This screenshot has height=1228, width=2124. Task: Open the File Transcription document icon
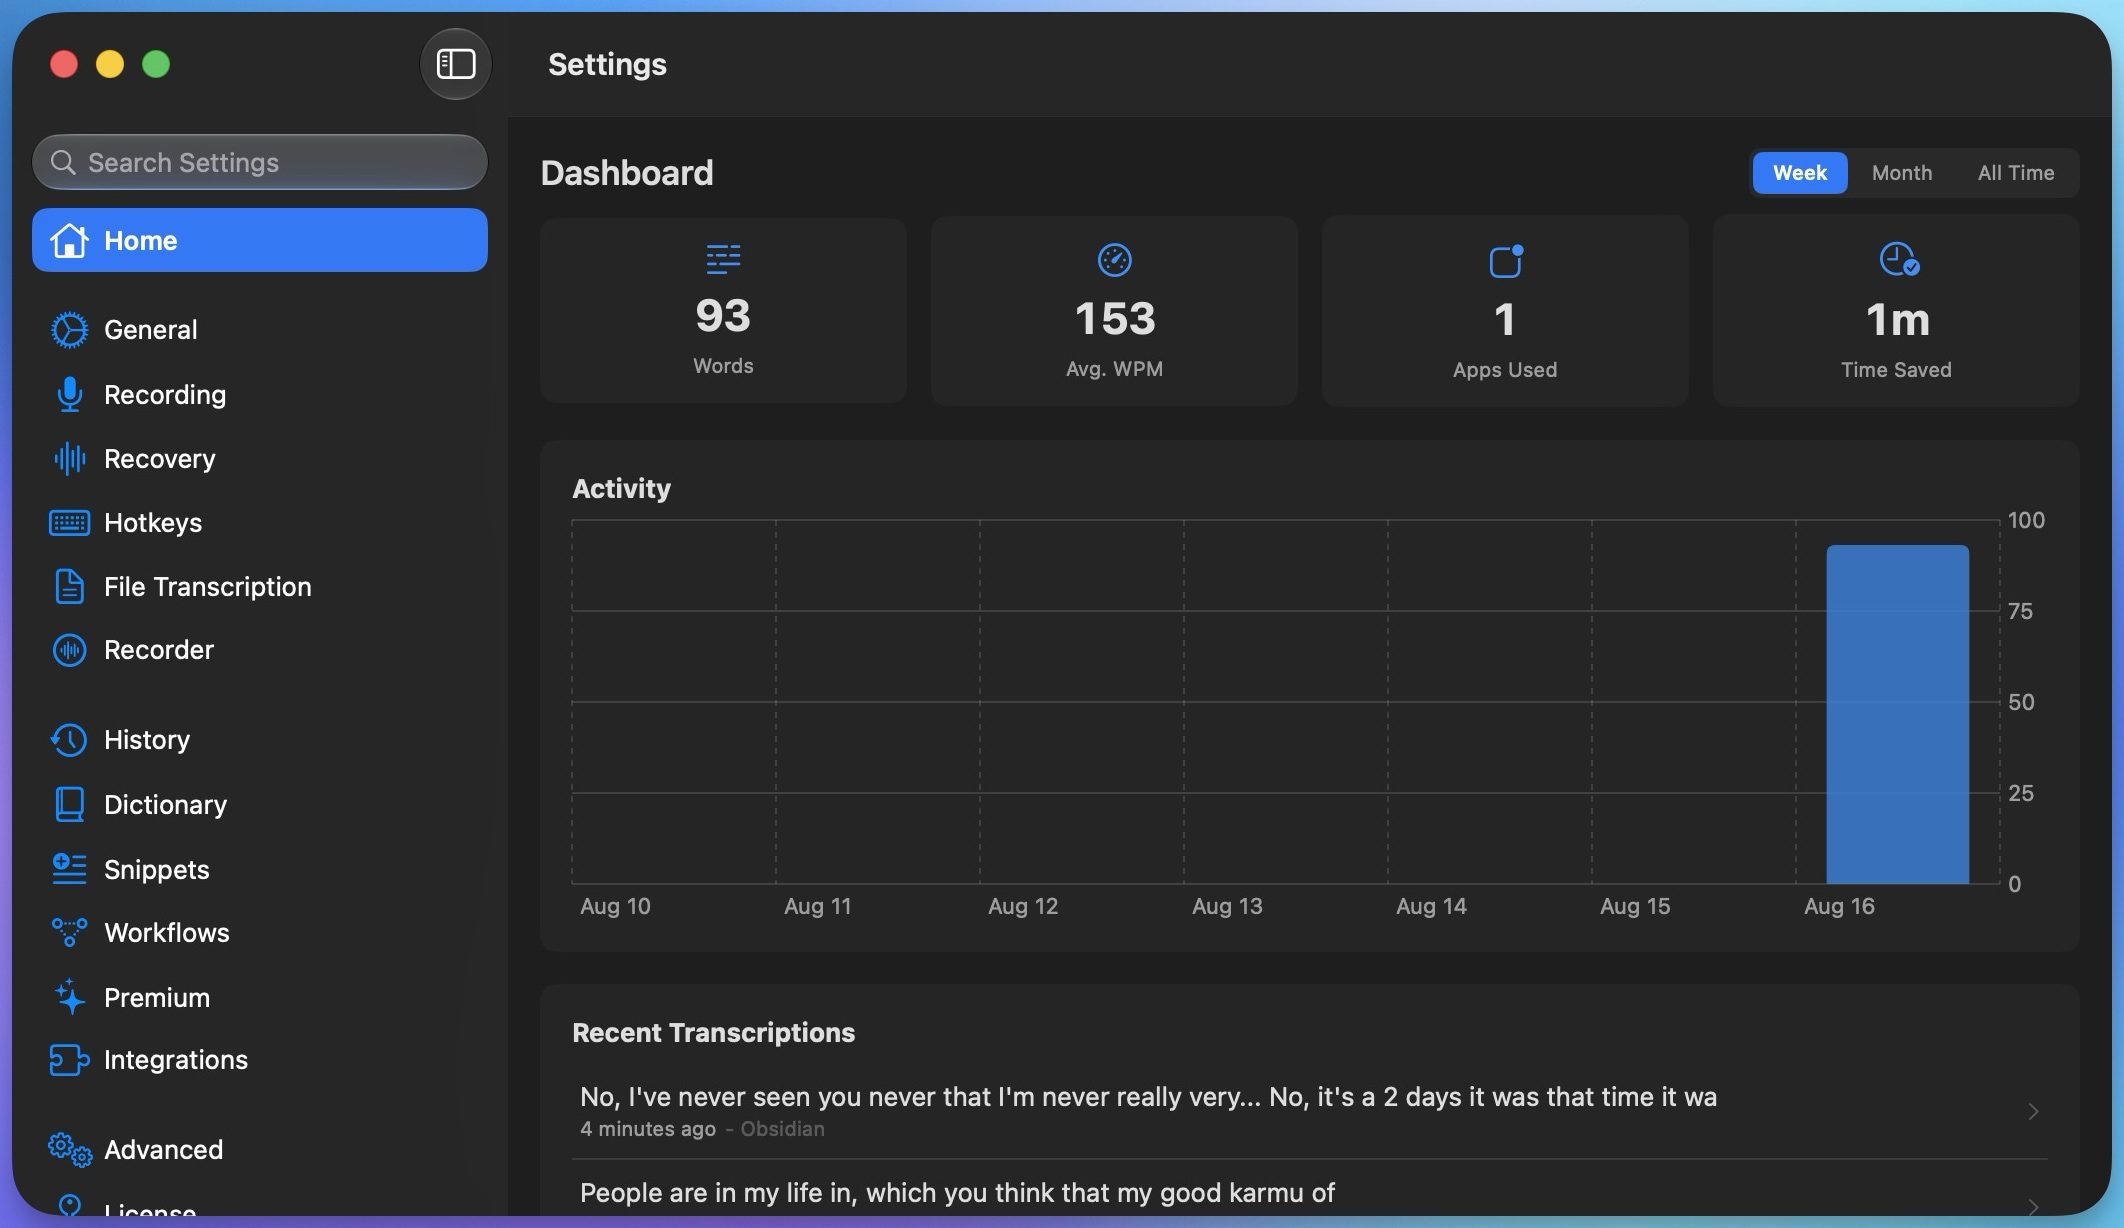pos(69,587)
